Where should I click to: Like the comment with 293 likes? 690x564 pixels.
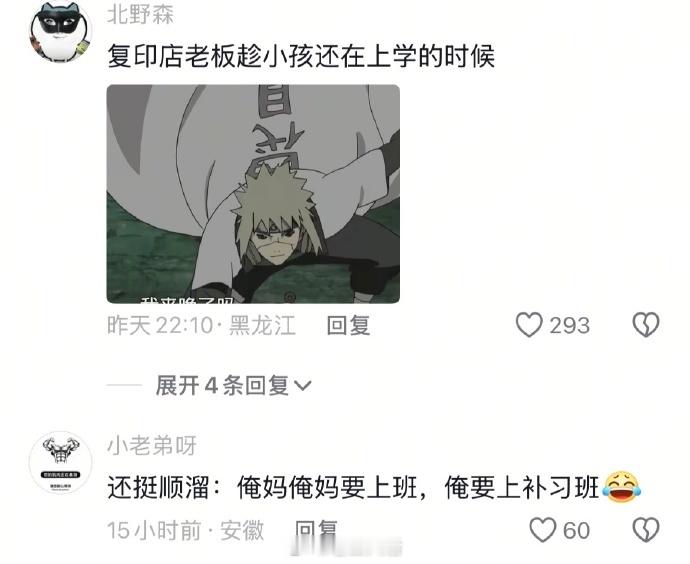pyautogui.click(x=529, y=325)
